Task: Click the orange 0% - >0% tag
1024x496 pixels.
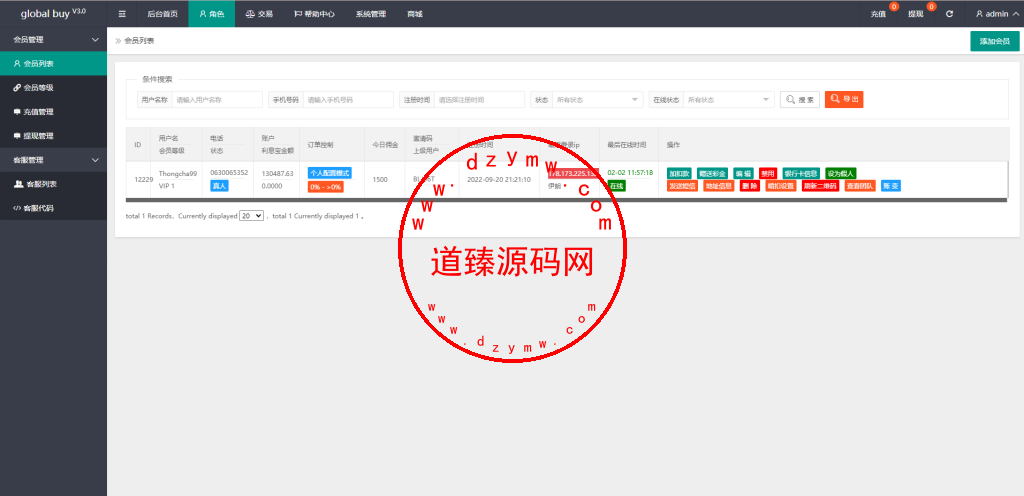Action: point(325,187)
